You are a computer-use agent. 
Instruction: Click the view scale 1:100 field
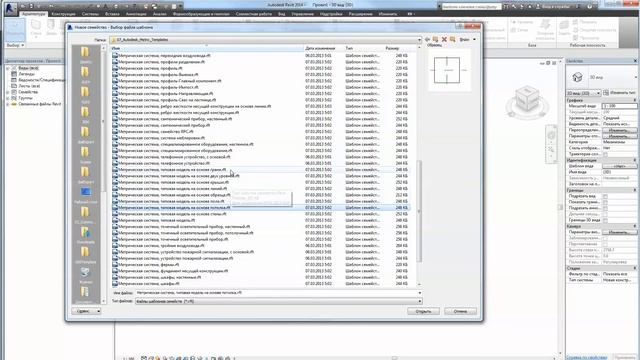[619, 106]
